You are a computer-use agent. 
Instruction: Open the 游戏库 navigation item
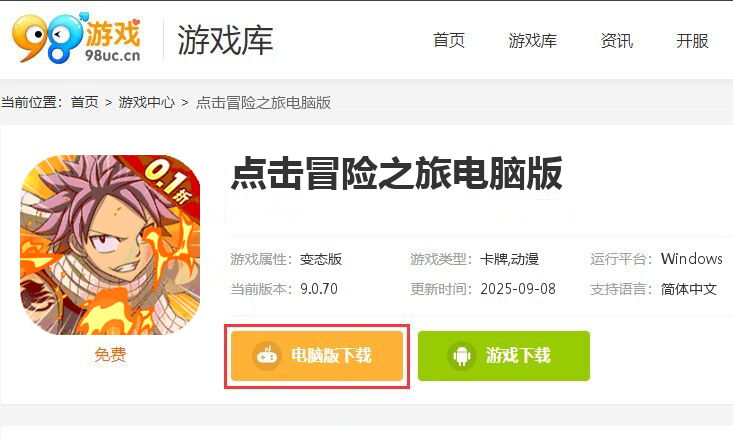(532, 40)
